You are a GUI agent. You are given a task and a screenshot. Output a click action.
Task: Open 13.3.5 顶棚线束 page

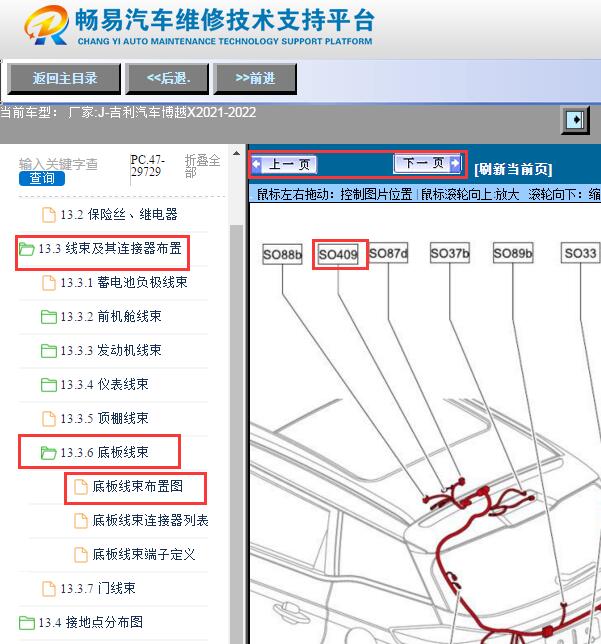pos(104,419)
